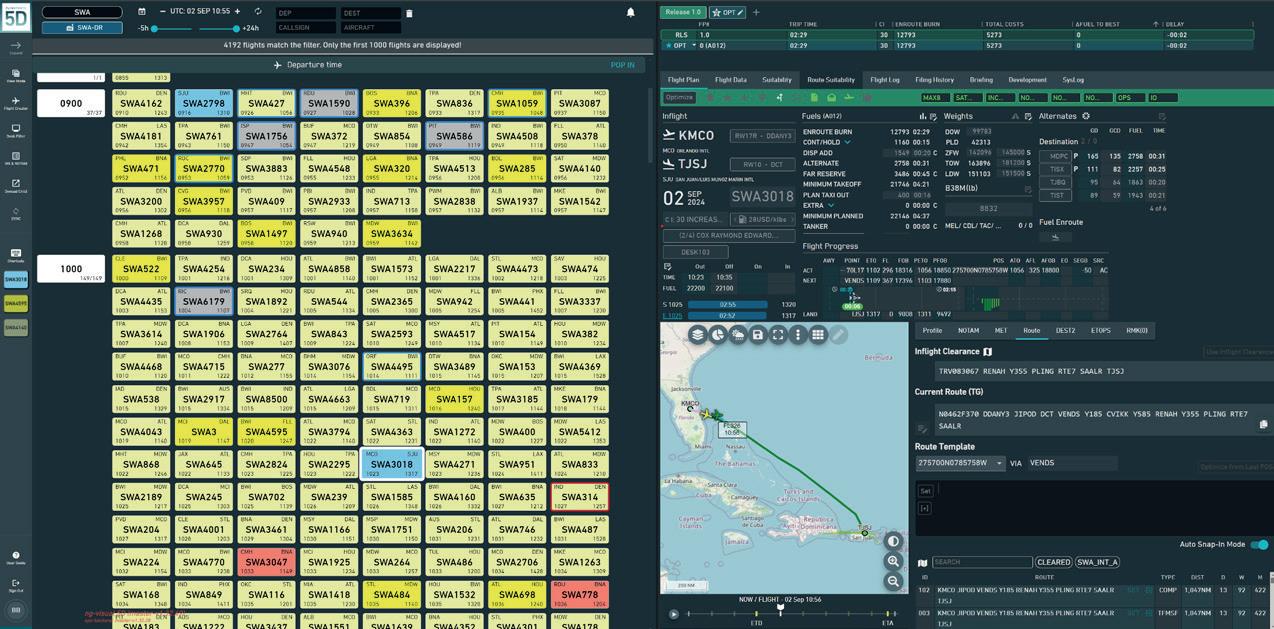Image resolution: width=1274 pixels, height=629 pixels.
Task: Open the cost index 30 INCREAS field
Action: (693, 219)
